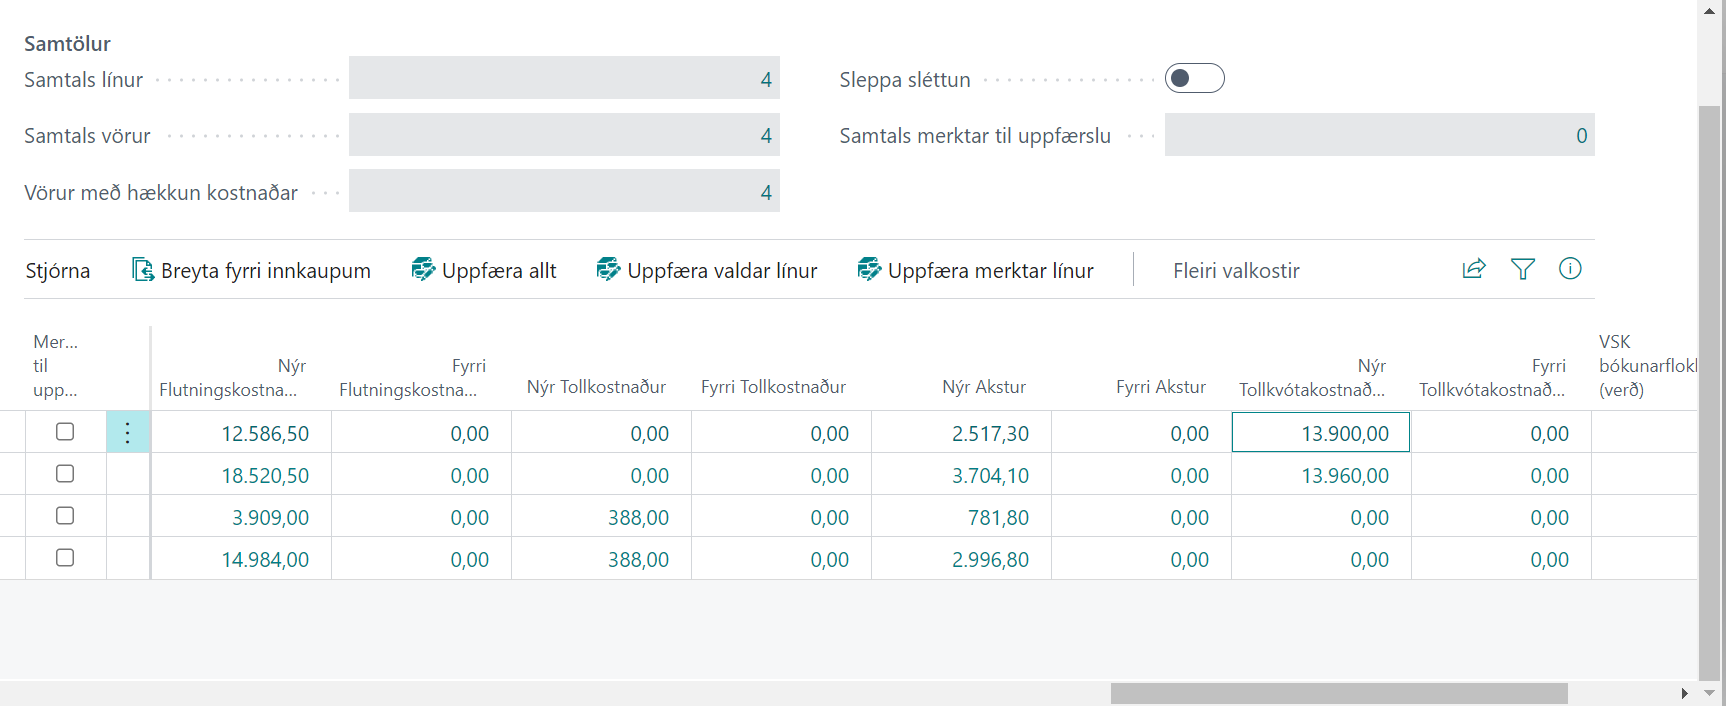The height and width of the screenshot is (706, 1726).
Task: Select the 13.960,00 Tollkvótakostnaður cell
Action: (1344, 476)
